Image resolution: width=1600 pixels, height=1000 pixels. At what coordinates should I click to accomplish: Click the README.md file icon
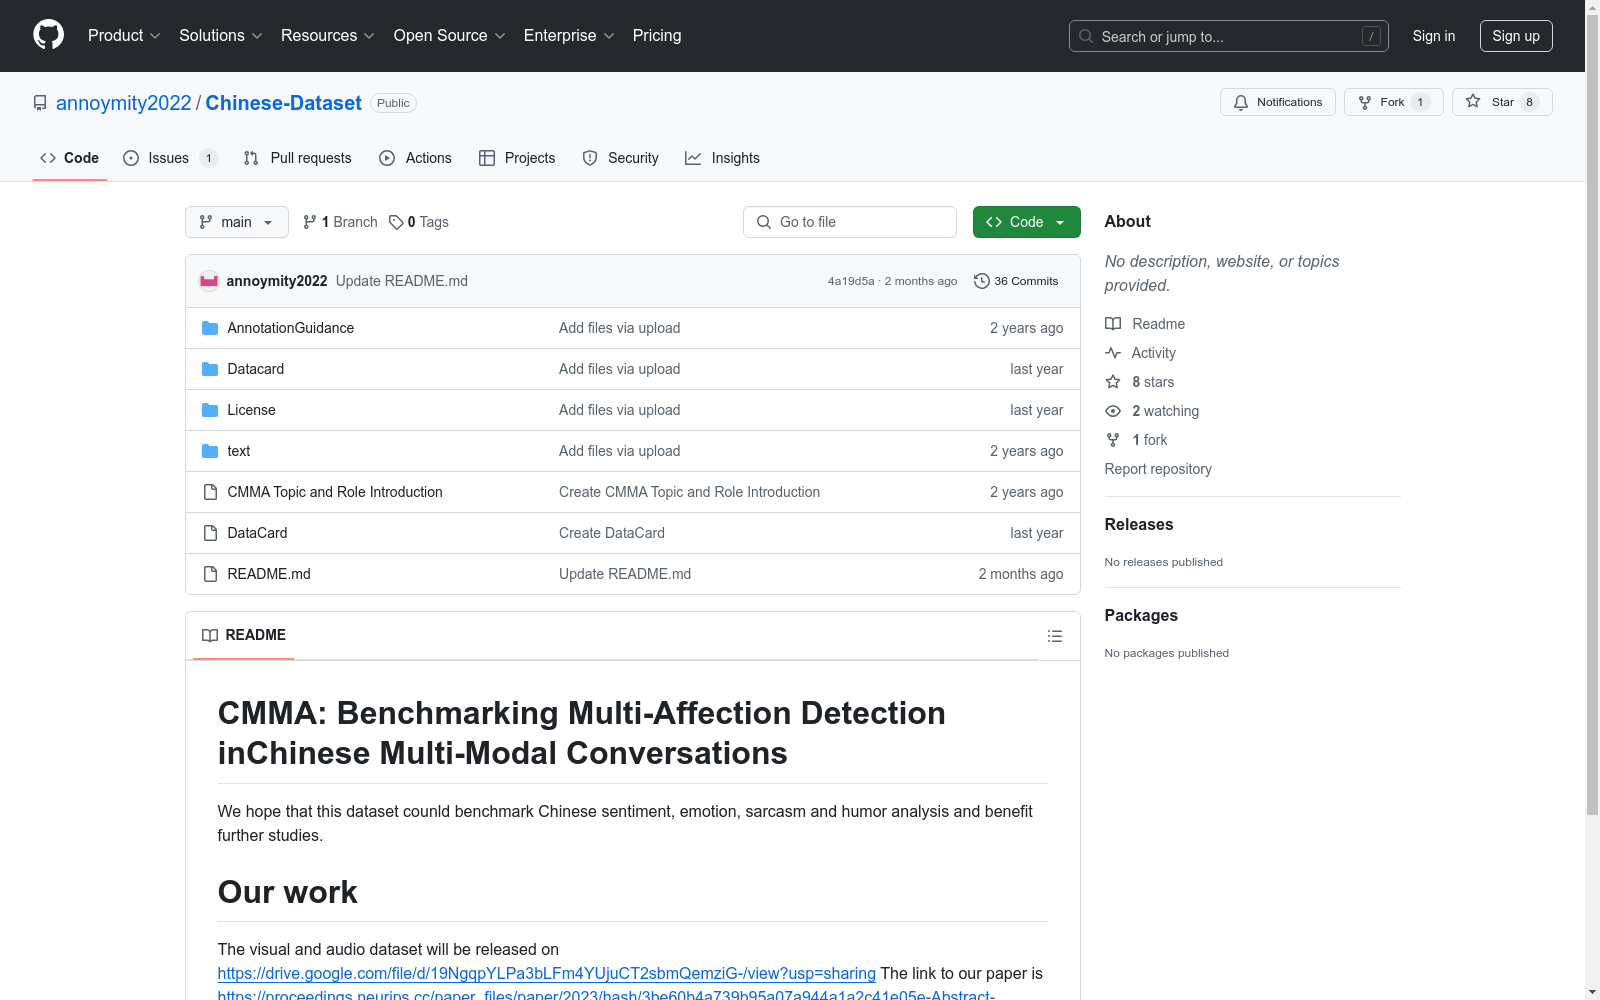(210, 574)
